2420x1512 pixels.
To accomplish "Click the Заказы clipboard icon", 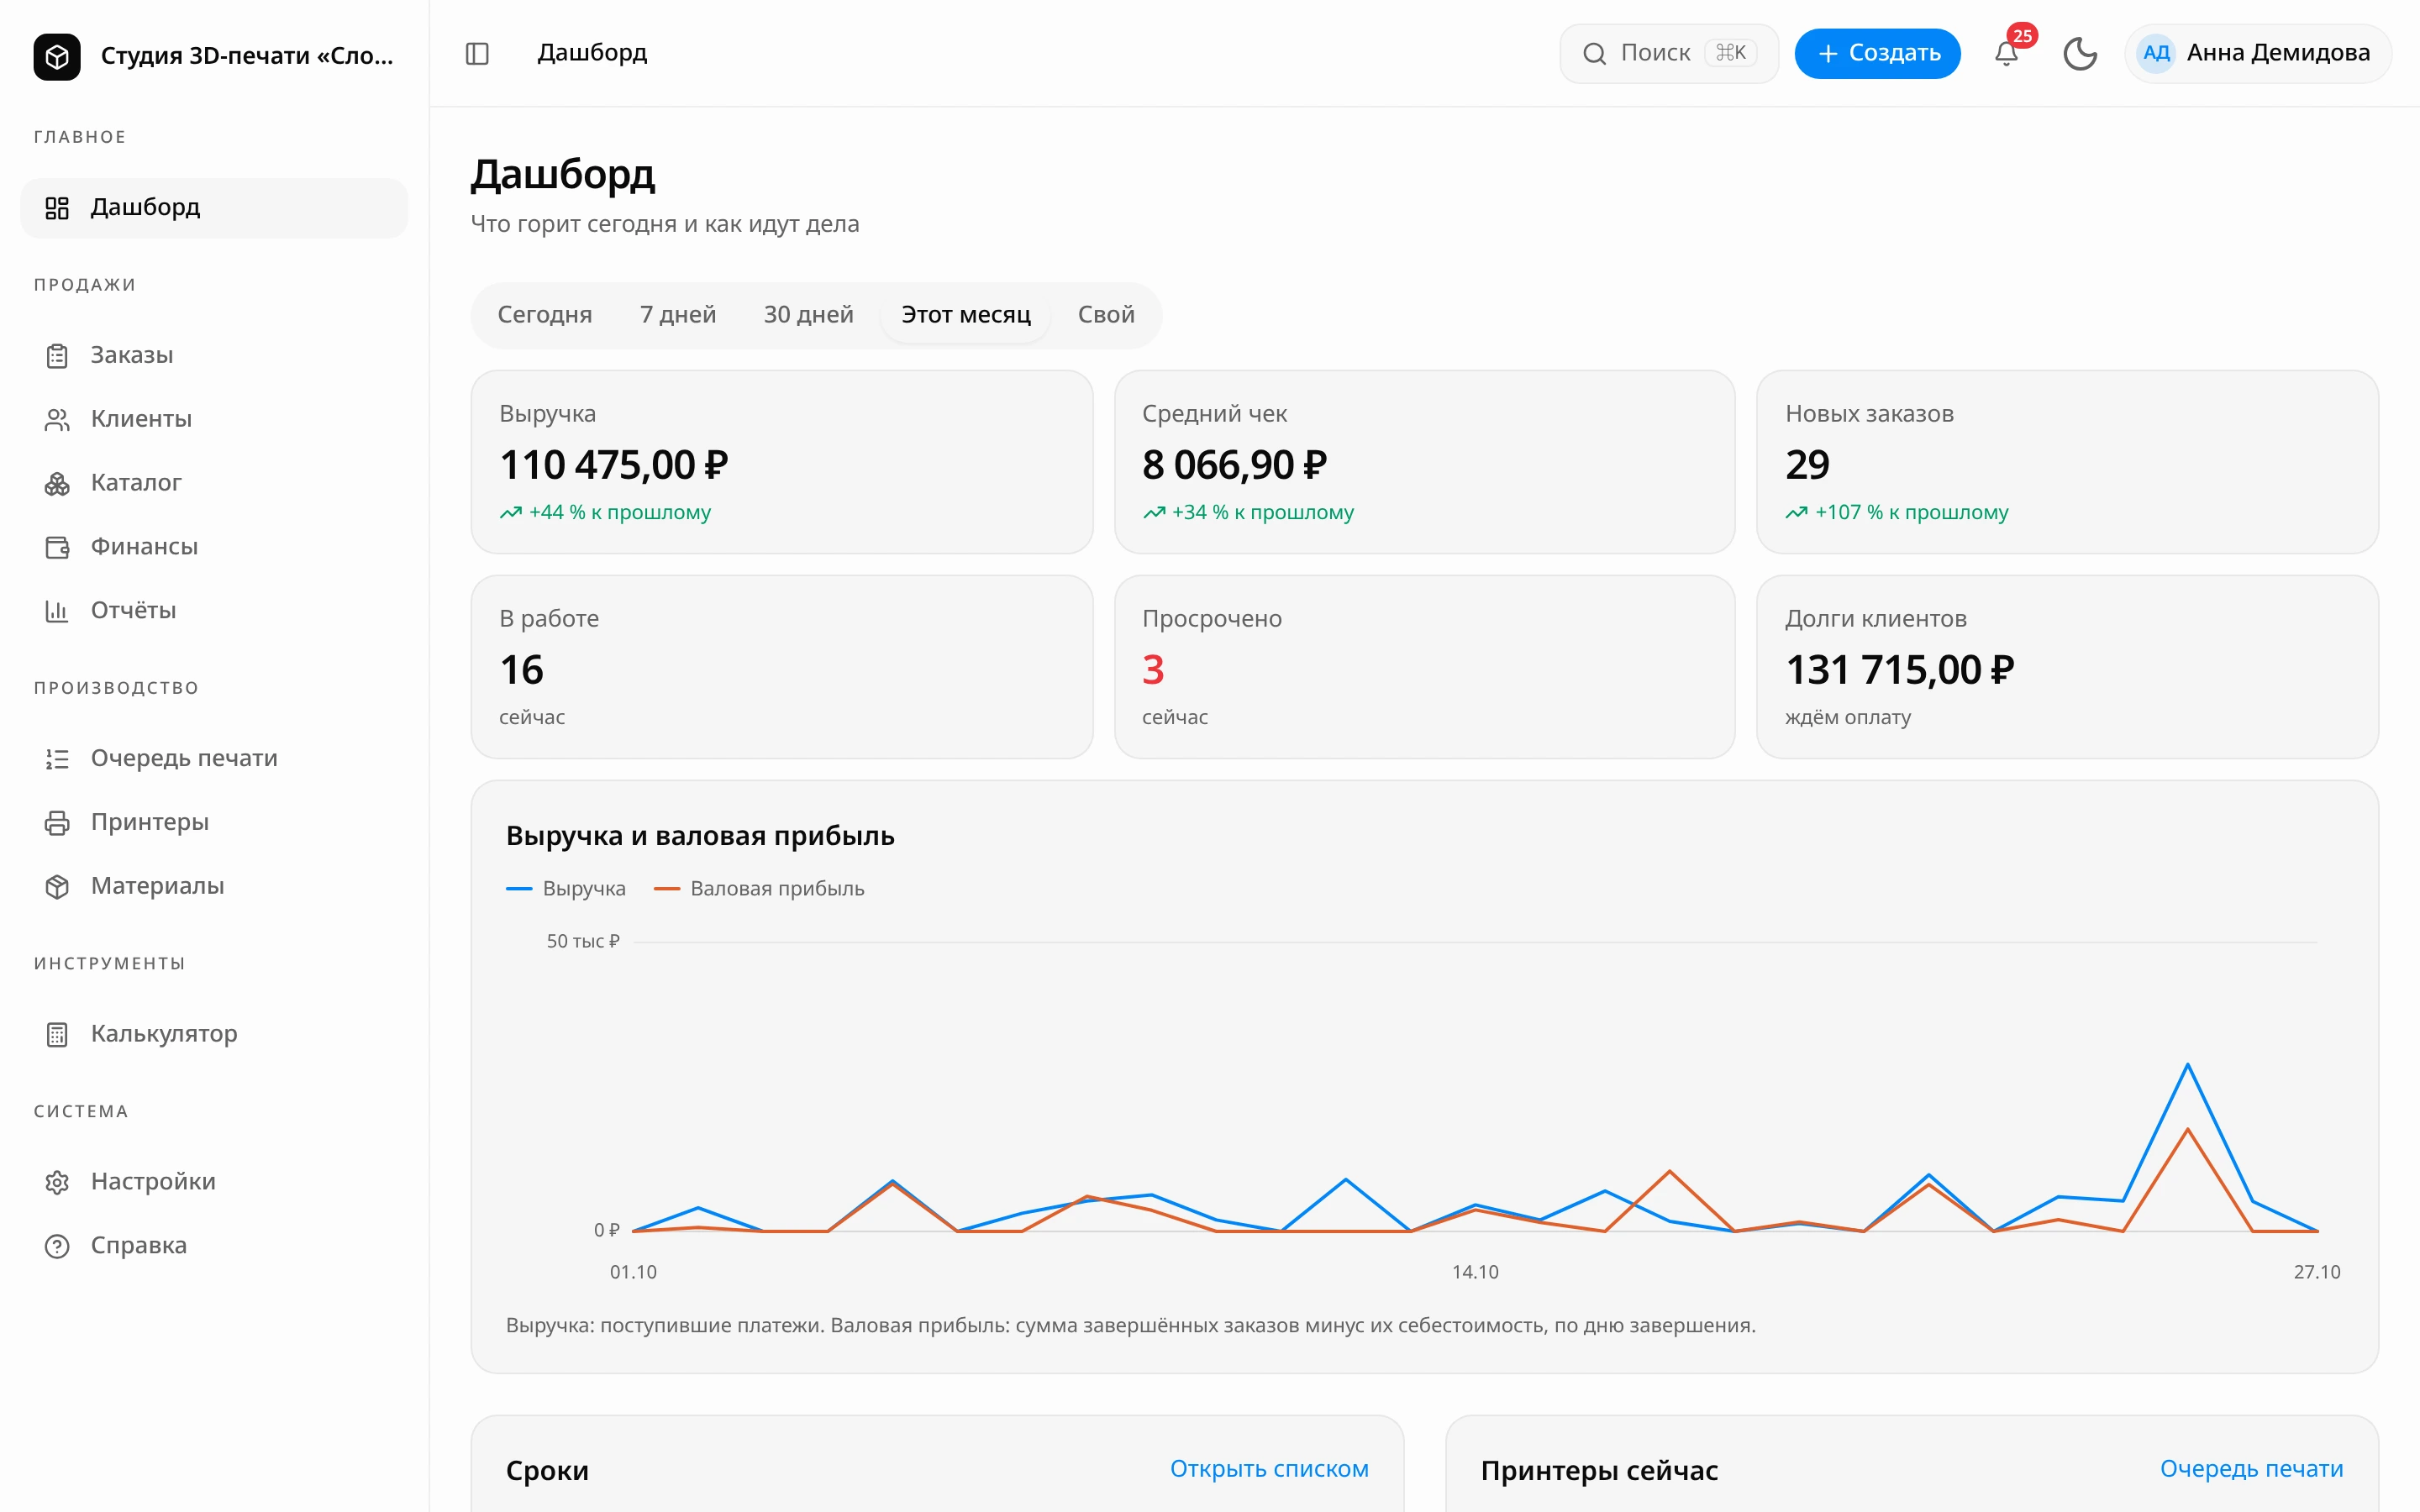I will pyautogui.click(x=57, y=356).
